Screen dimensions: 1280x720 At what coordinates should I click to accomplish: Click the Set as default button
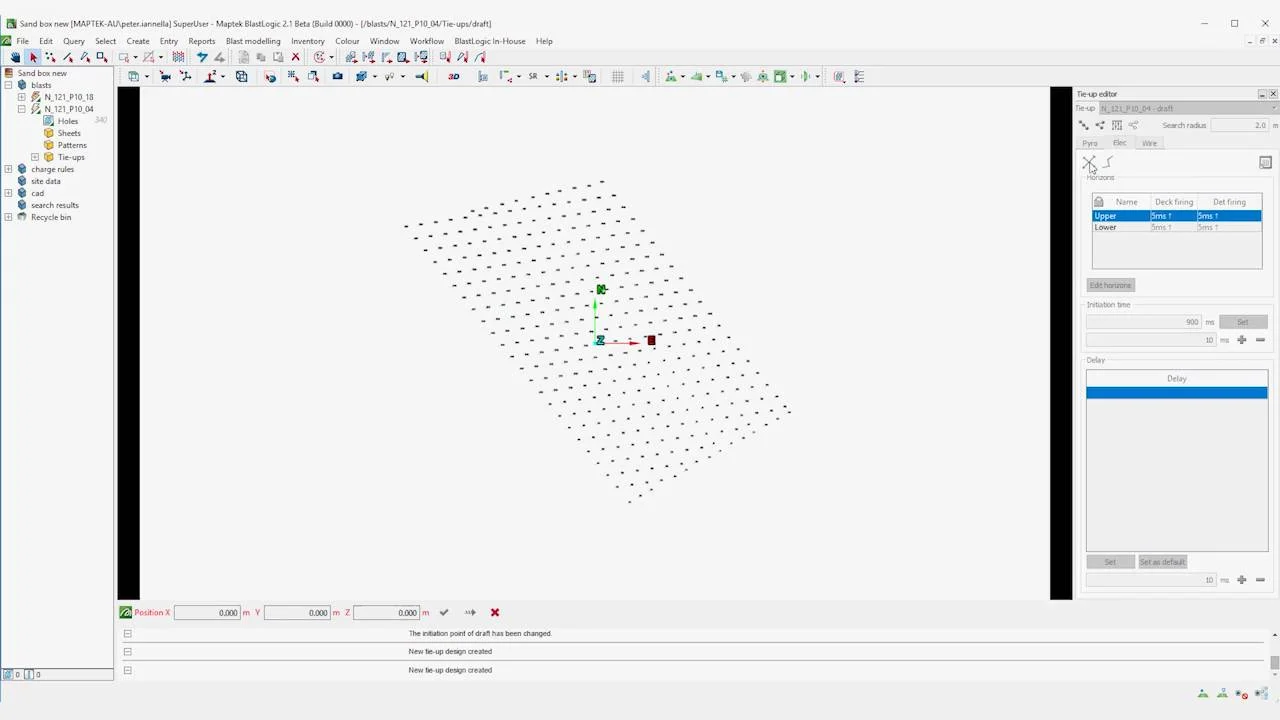(1162, 562)
